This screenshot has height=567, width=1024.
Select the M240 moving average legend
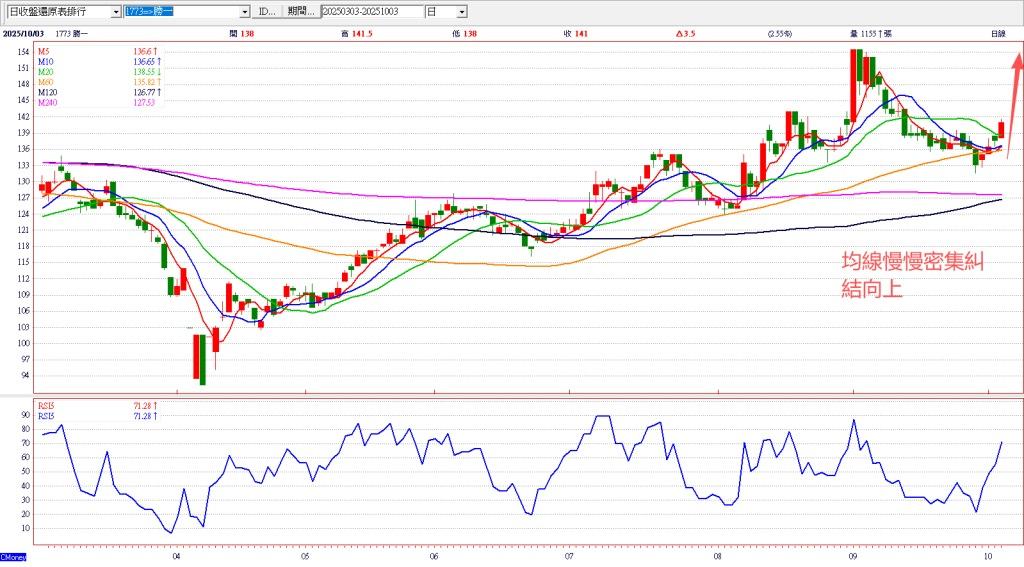(47, 103)
